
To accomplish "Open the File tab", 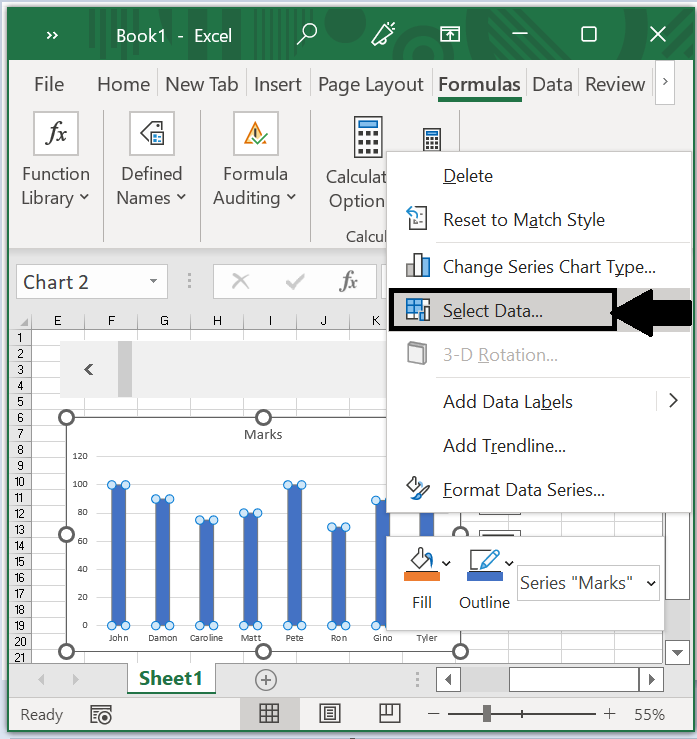I will click(49, 84).
